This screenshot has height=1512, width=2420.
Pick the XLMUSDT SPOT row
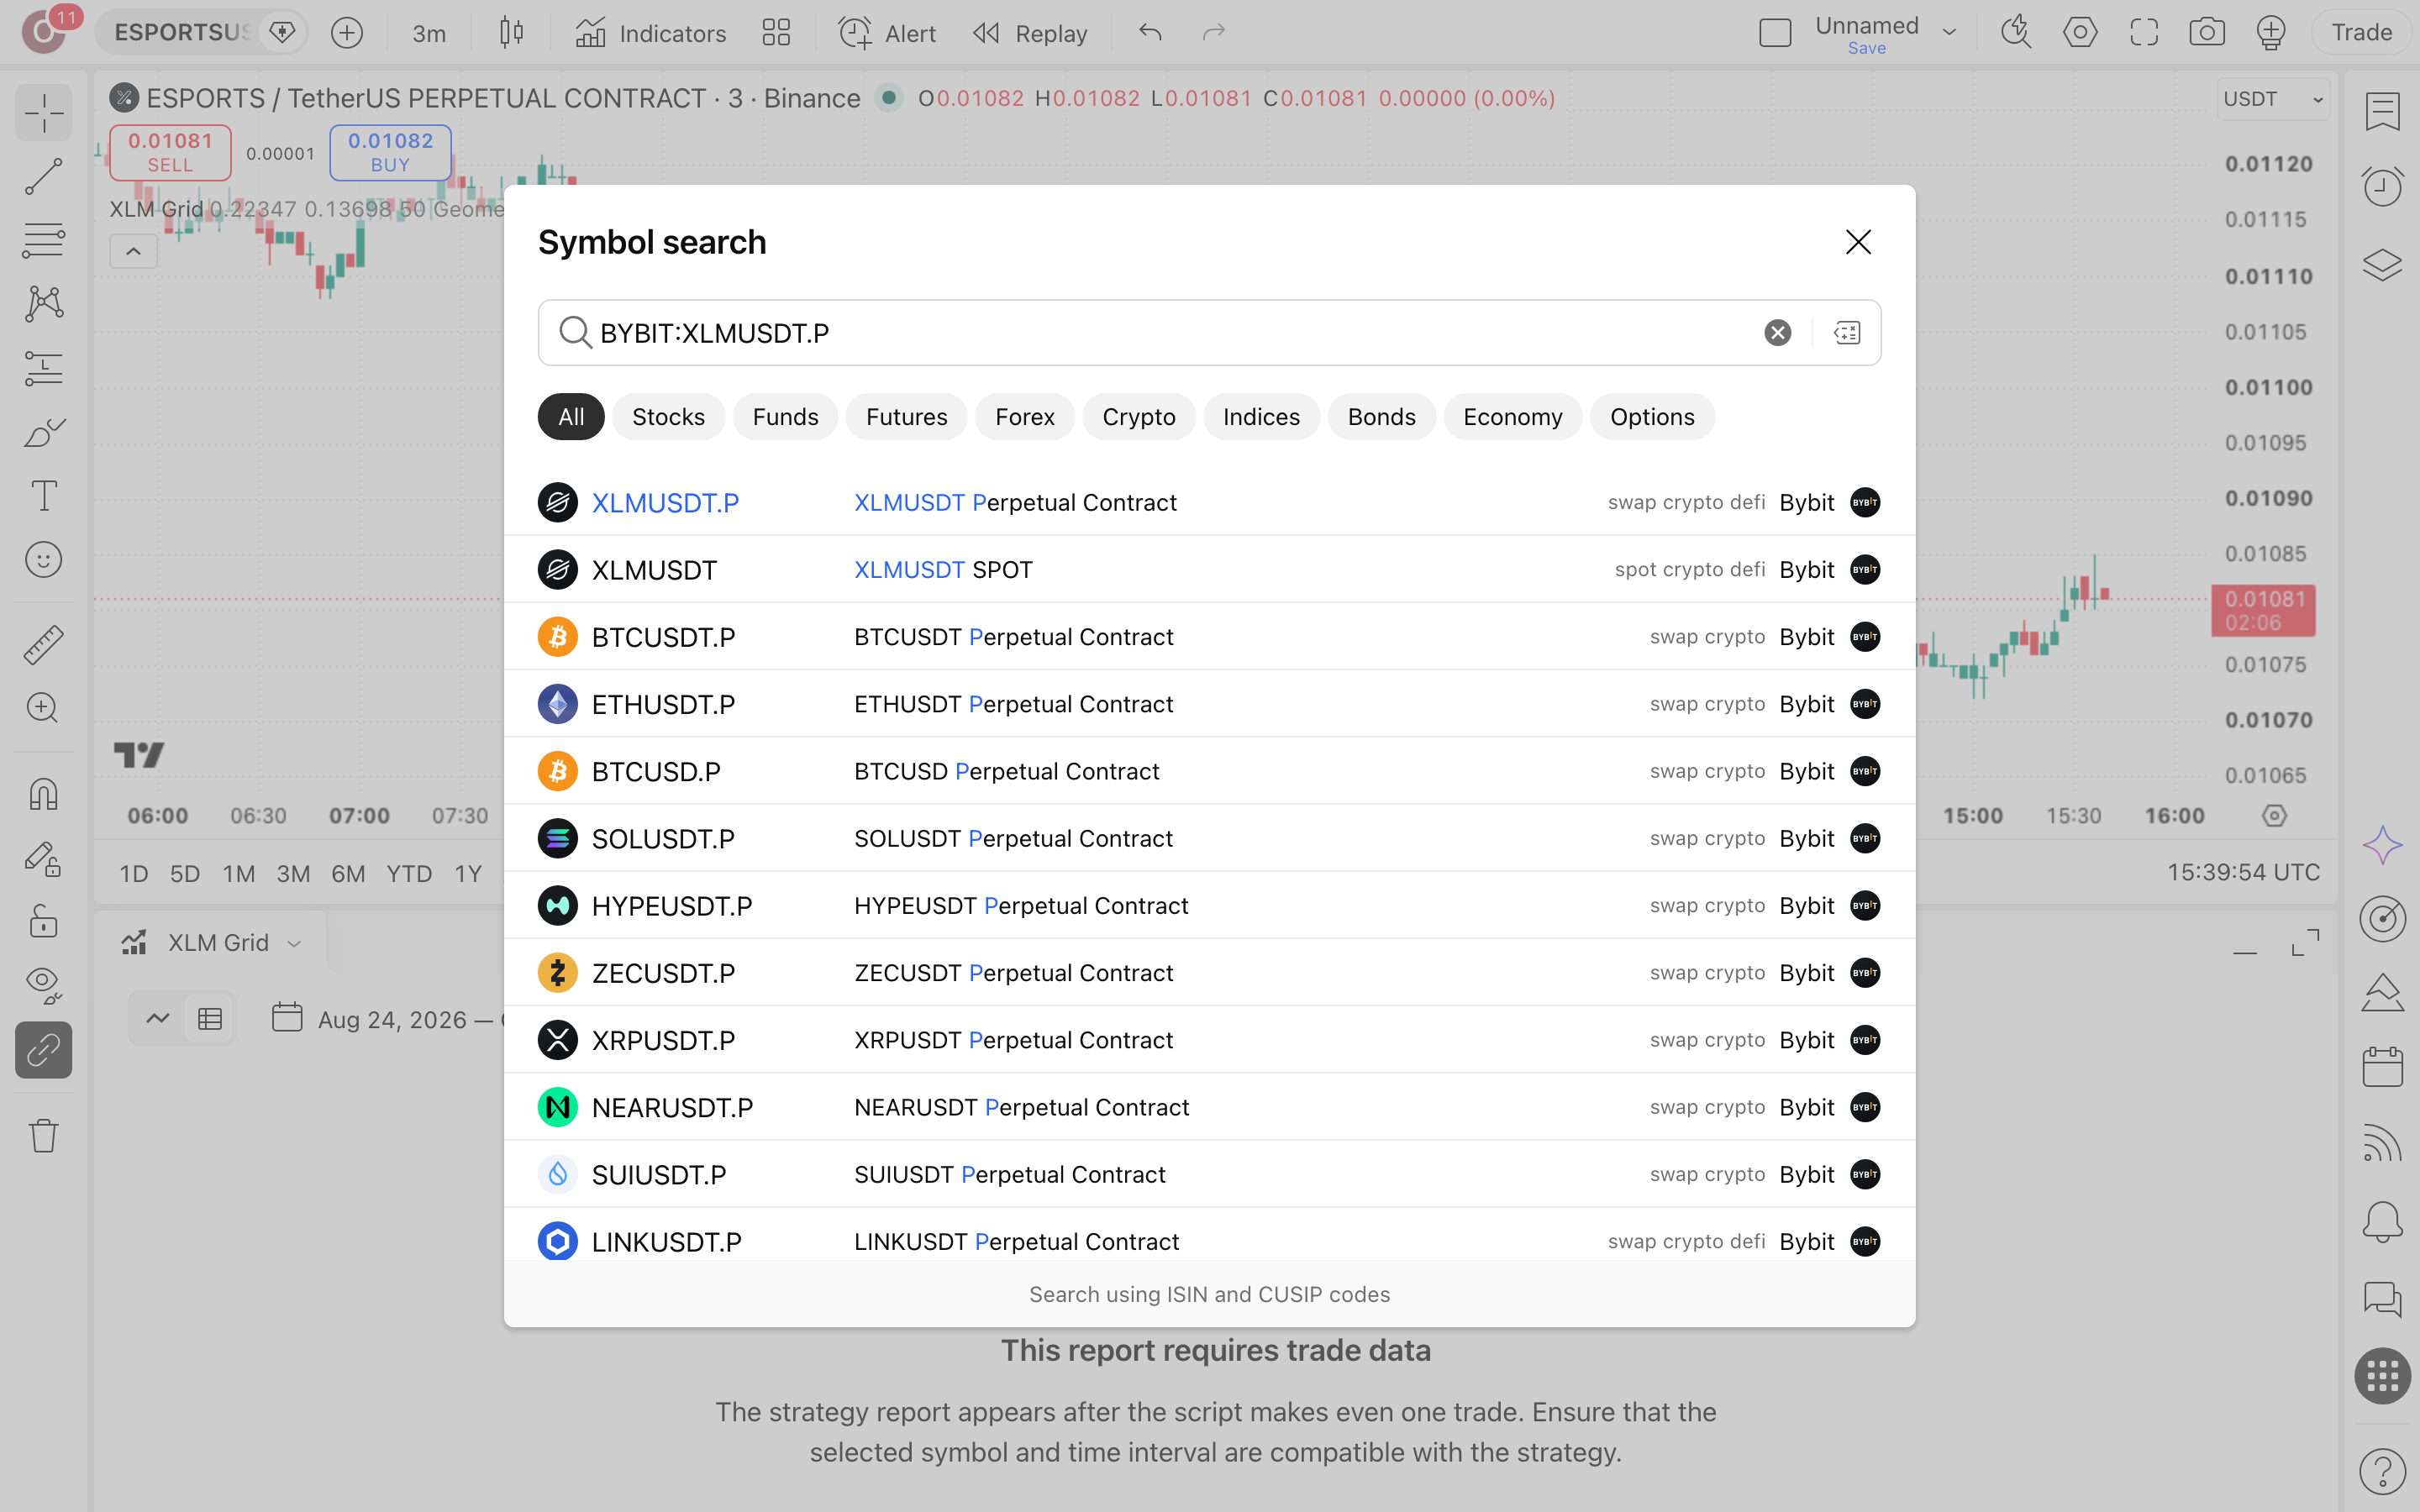(1209, 570)
